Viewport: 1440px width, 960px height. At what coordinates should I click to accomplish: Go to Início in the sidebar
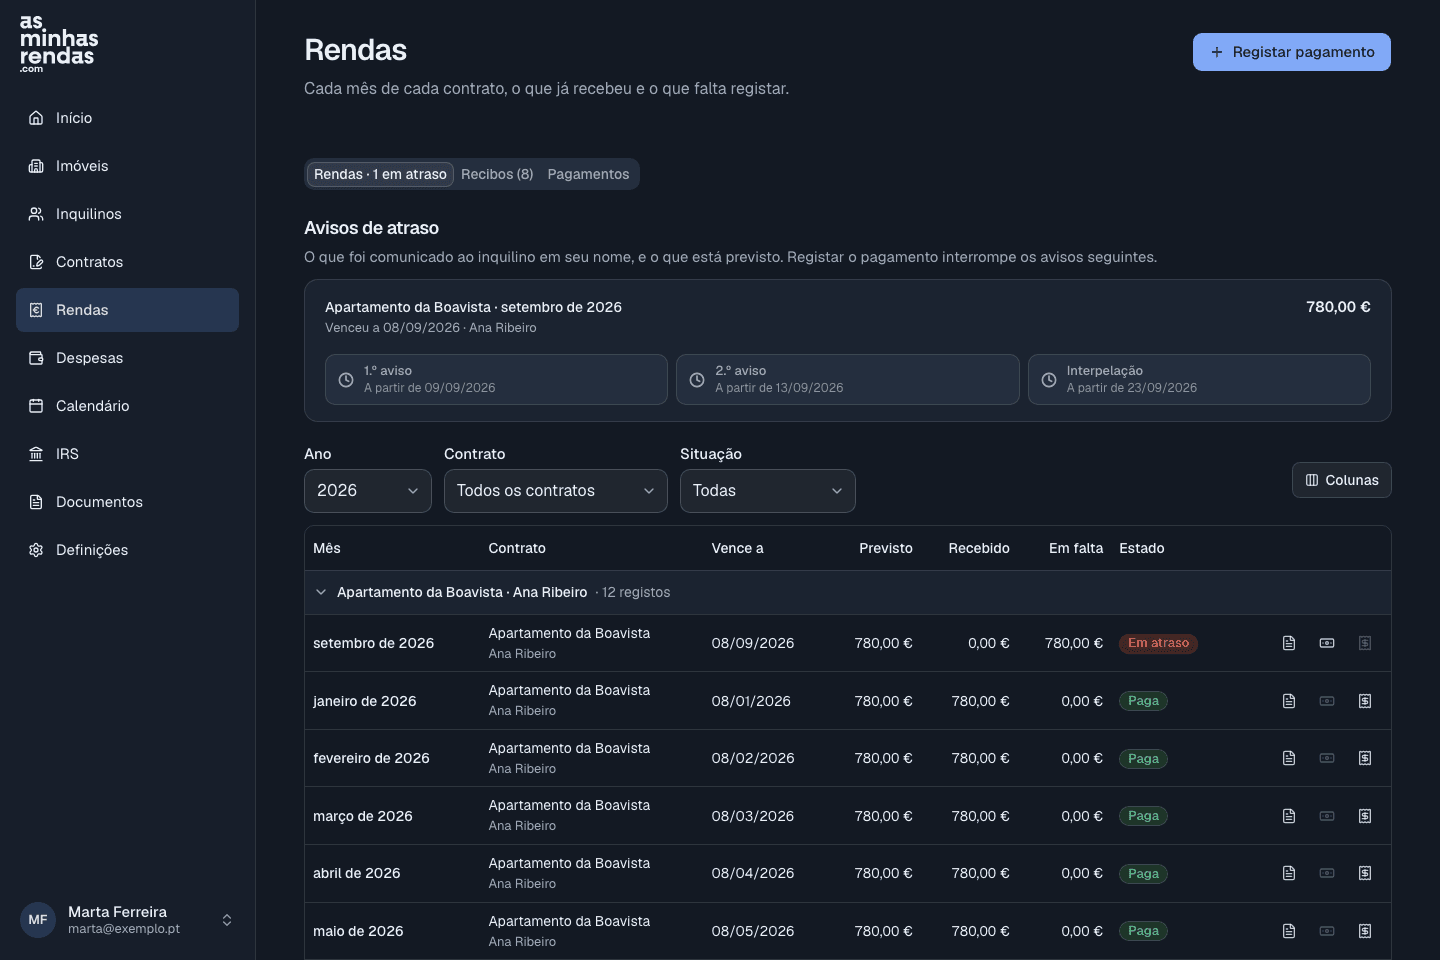point(127,118)
